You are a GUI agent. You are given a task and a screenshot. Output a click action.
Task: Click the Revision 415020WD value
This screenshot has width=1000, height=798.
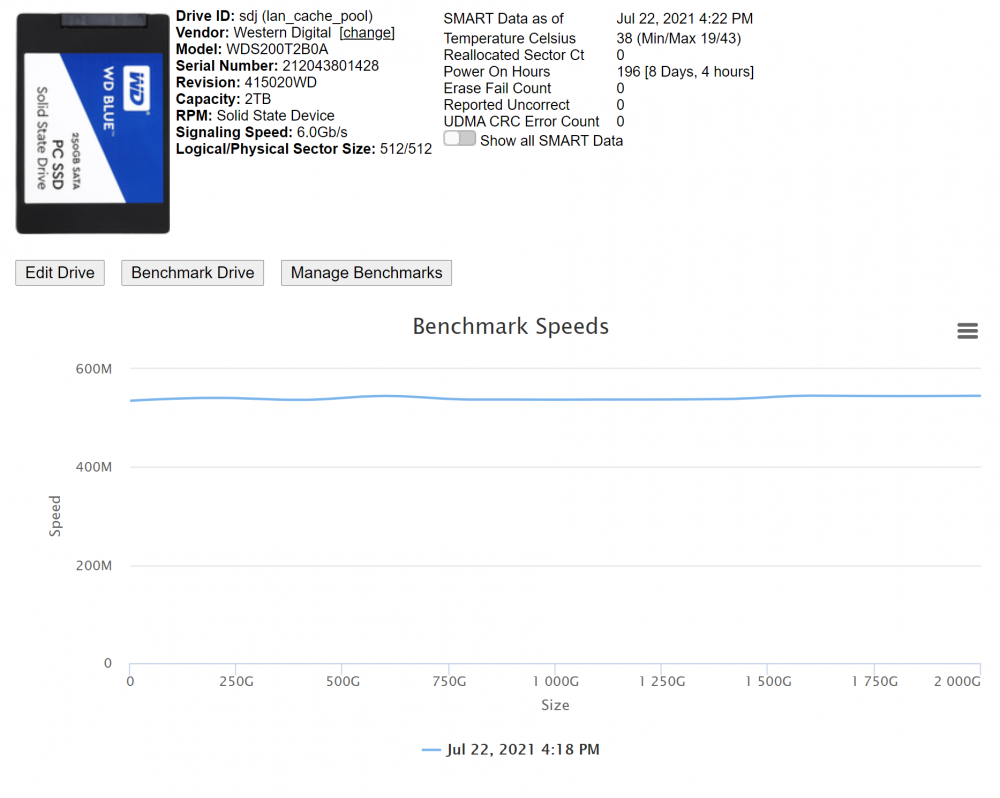[x=281, y=82]
